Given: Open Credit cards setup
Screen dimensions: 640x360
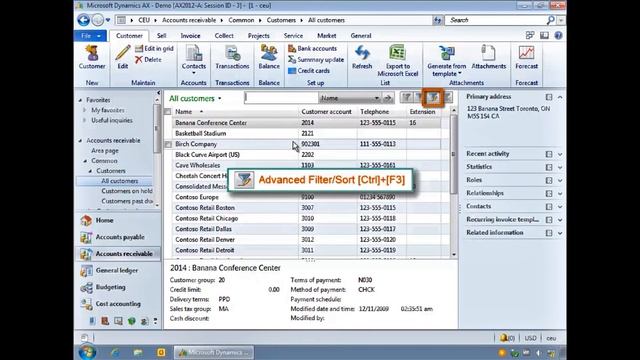Looking at the screenshot, I should click(309, 71).
